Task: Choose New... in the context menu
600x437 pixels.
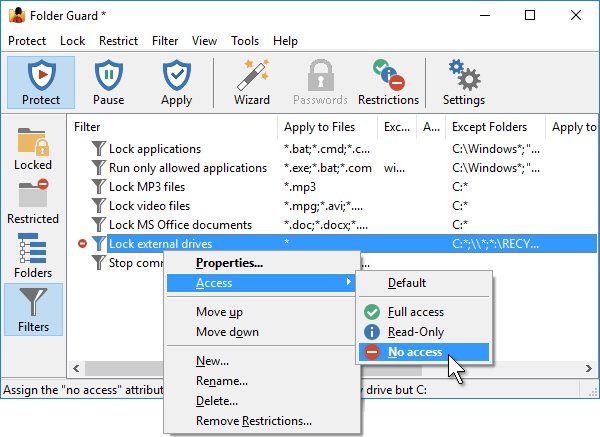Action: tap(262, 361)
